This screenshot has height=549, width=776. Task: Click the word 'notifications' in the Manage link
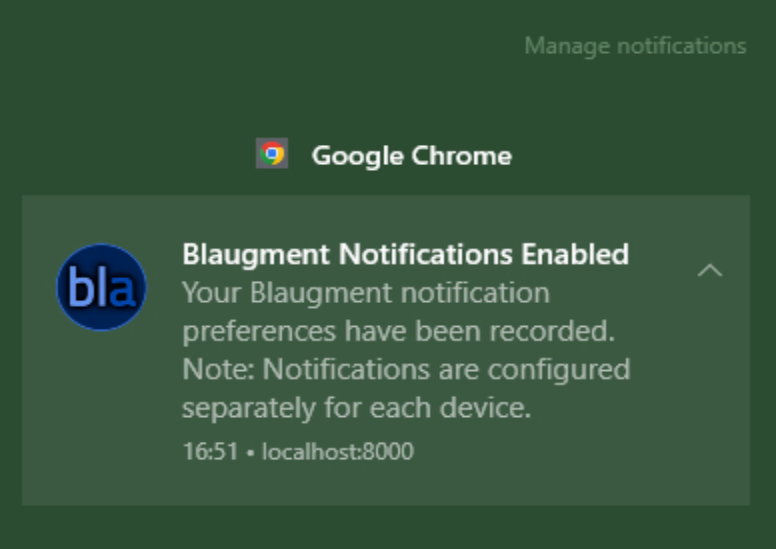click(681, 46)
